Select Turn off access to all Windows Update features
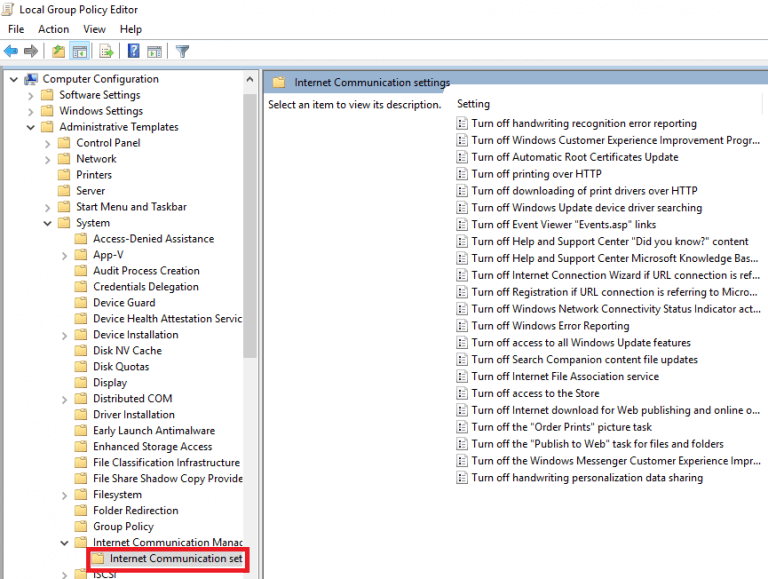This screenshot has height=579, width=768. pos(581,343)
